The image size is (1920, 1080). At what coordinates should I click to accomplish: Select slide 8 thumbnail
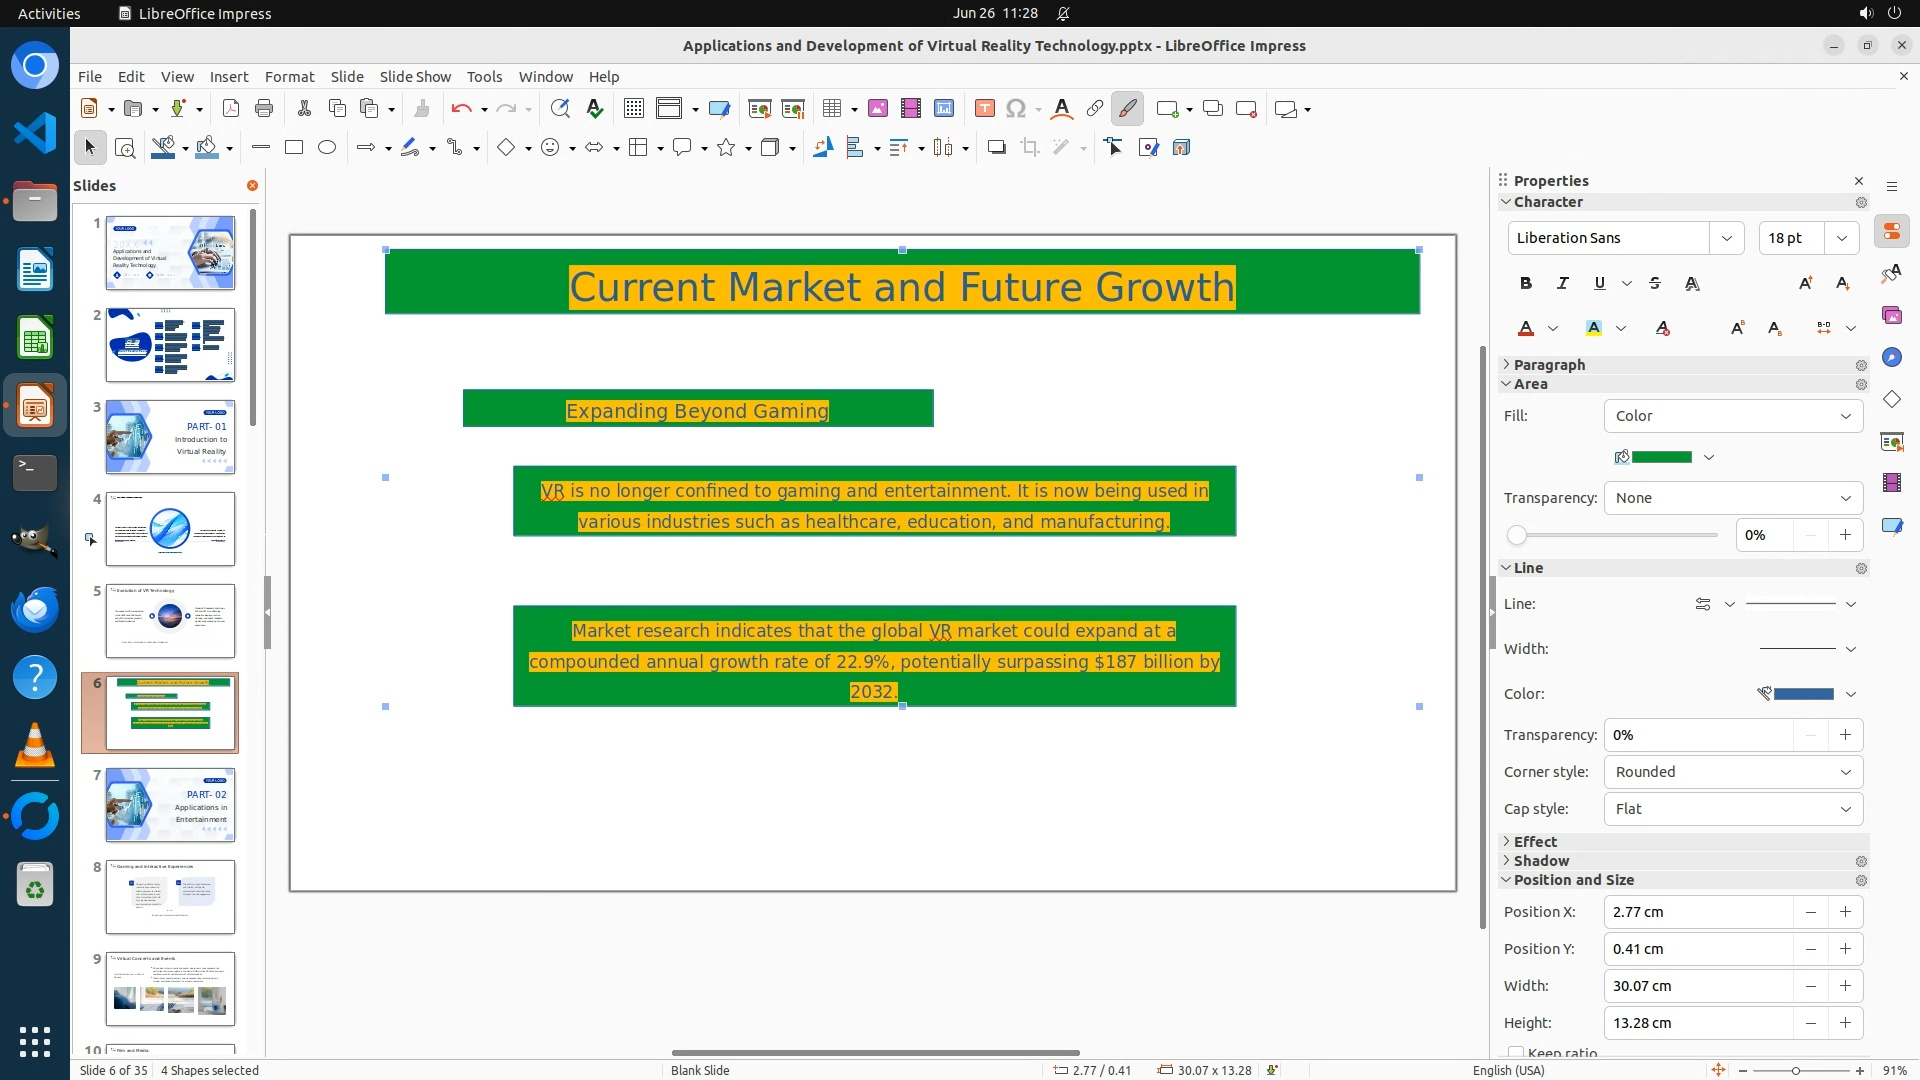170,897
